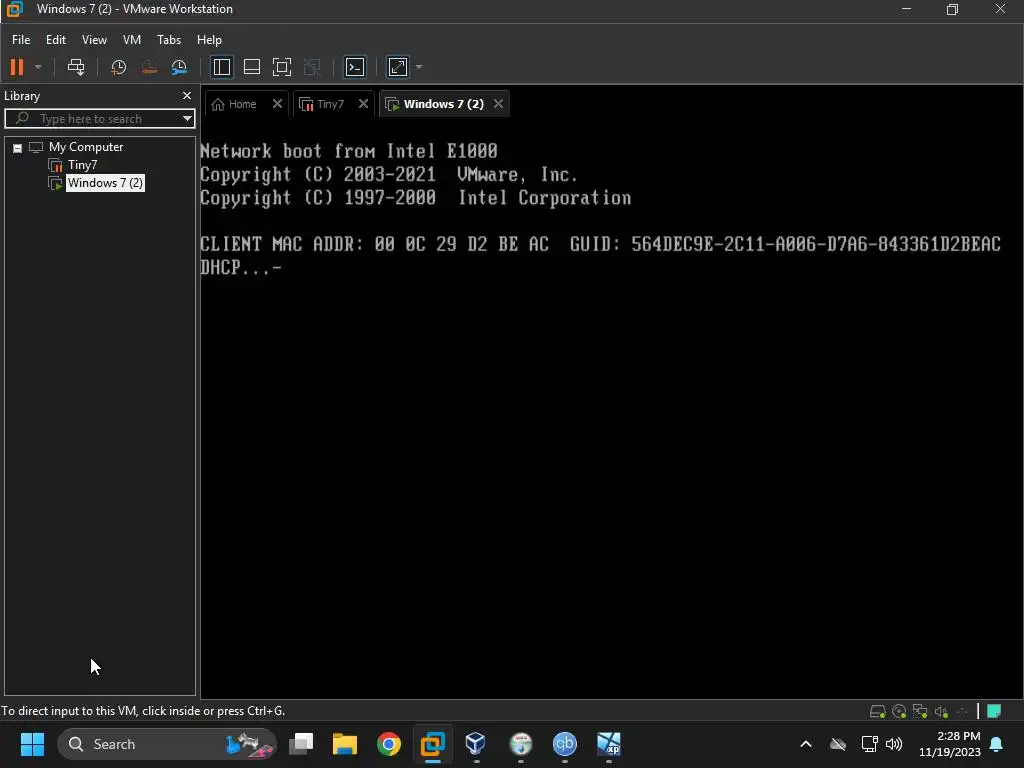1024x768 pixels.
Task: Click the message log note icon
Action: pos(994,711)
